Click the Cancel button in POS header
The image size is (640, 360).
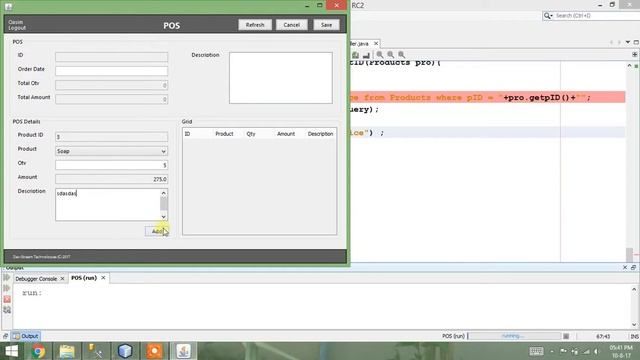(291, 25)
